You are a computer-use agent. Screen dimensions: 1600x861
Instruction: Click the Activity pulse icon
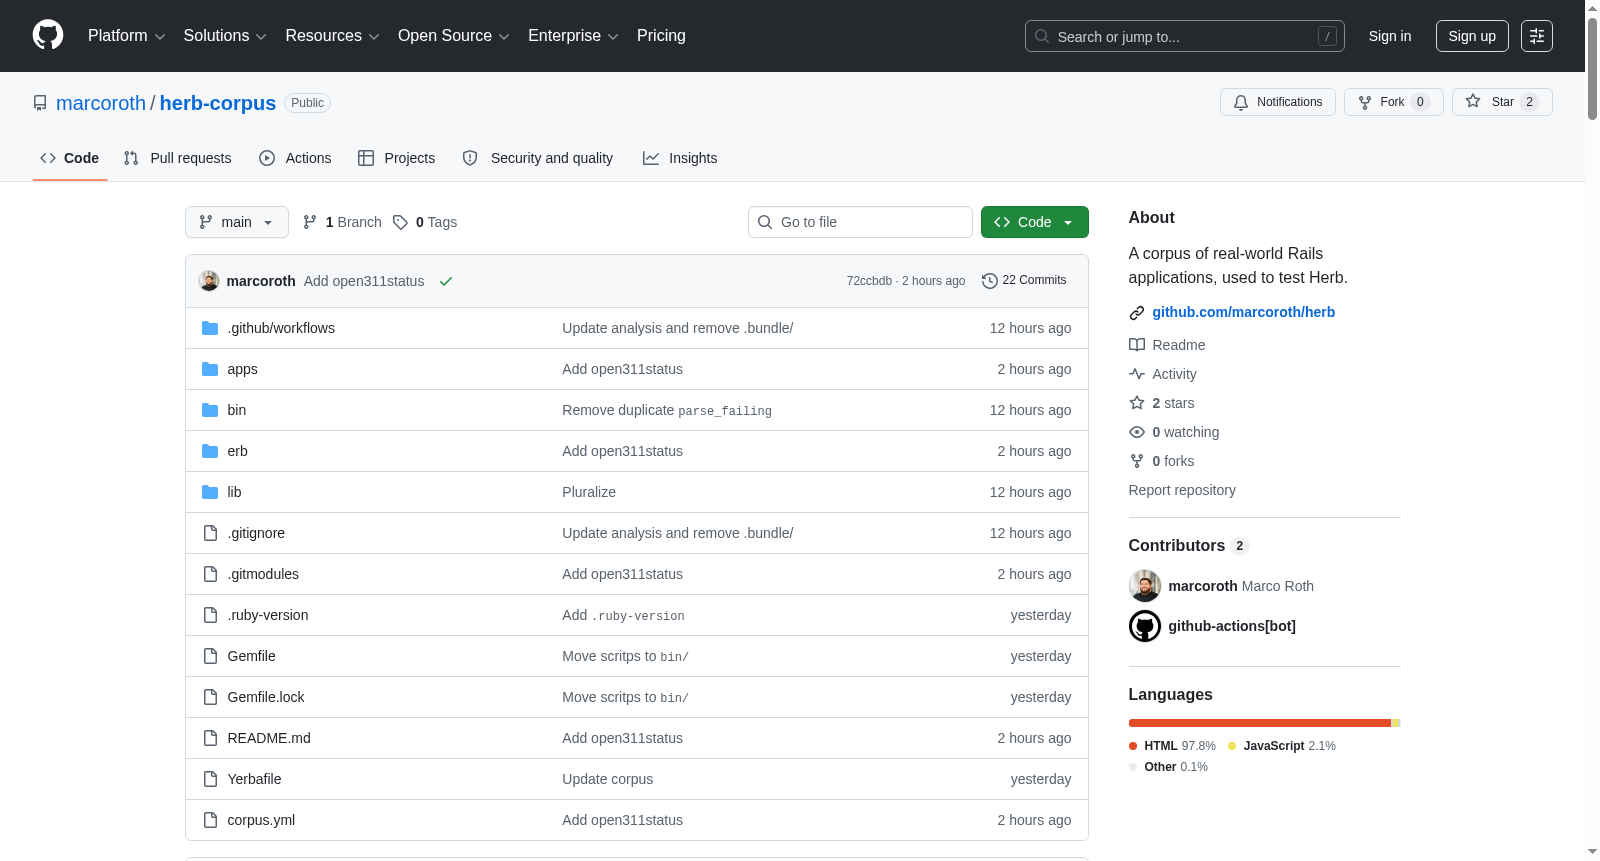tap(1137, 374)
